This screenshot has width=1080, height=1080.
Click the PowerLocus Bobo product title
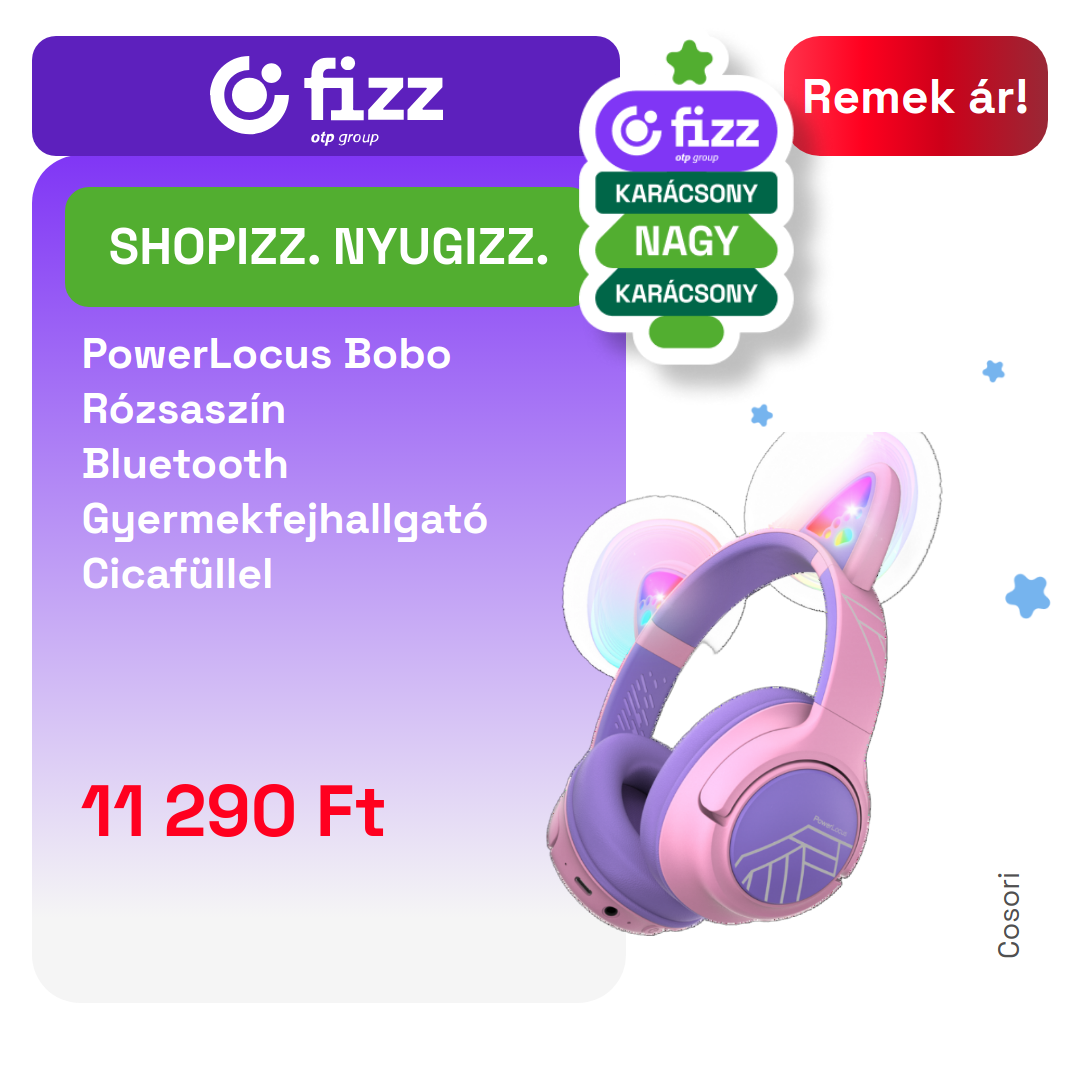tap(267, 354)
